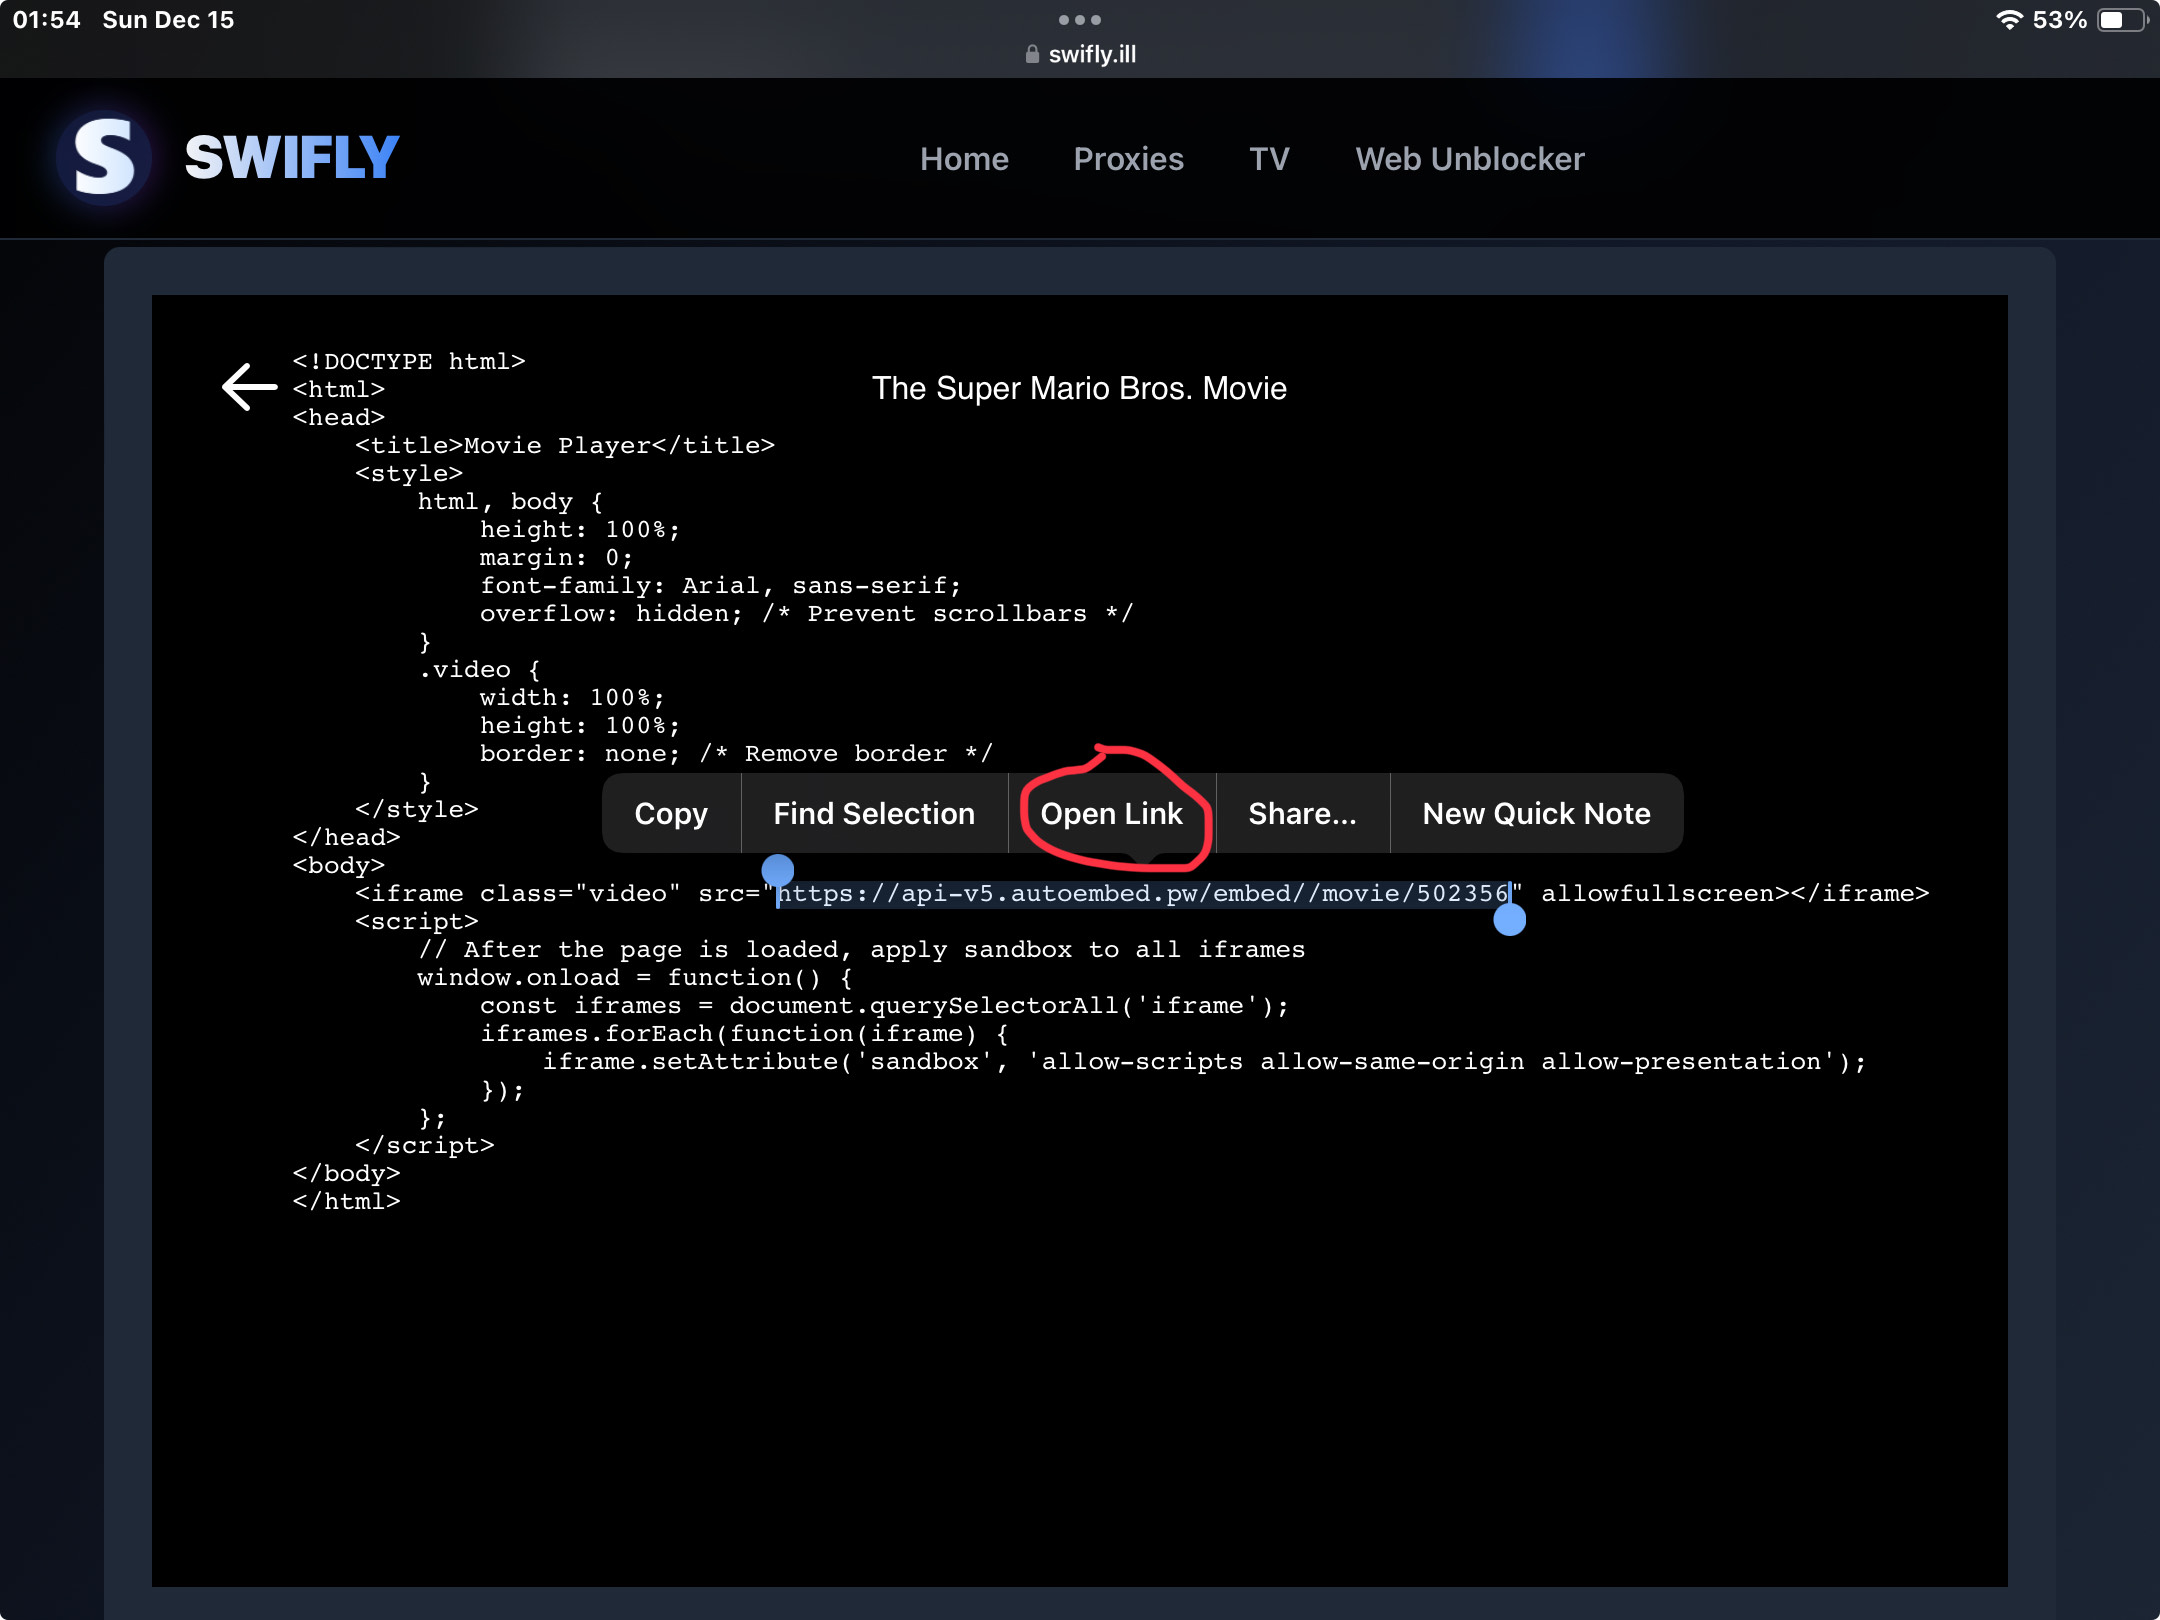
Task: Select Open Link in the popup menu
Action: 1112,813
